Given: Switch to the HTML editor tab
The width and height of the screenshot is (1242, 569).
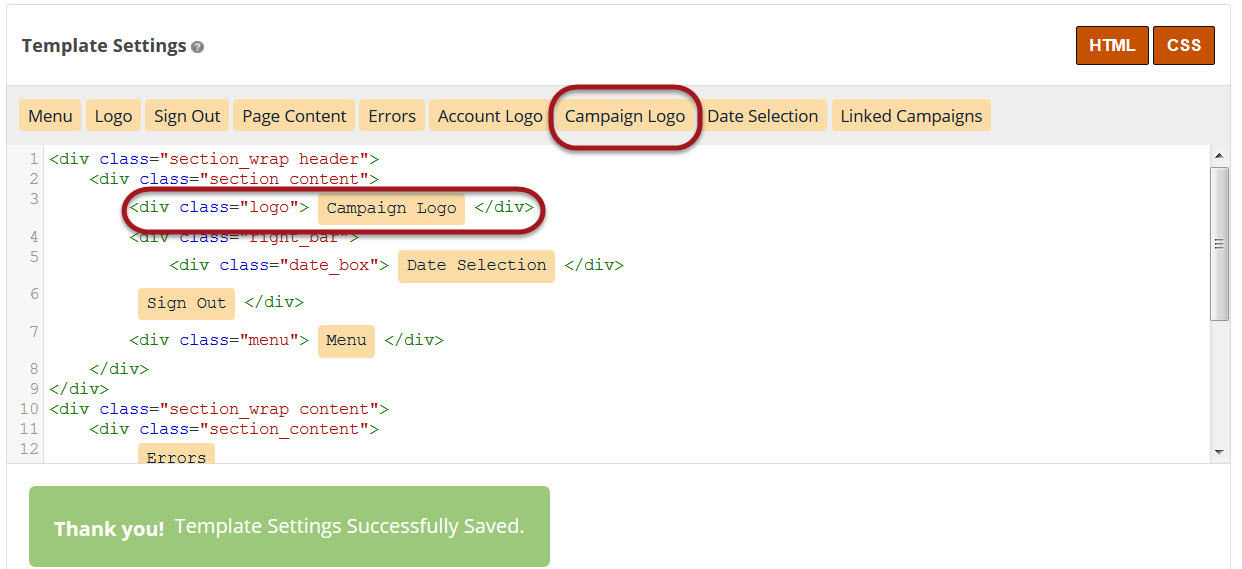Looking at the screenshot, I should tap(1112, 46).
